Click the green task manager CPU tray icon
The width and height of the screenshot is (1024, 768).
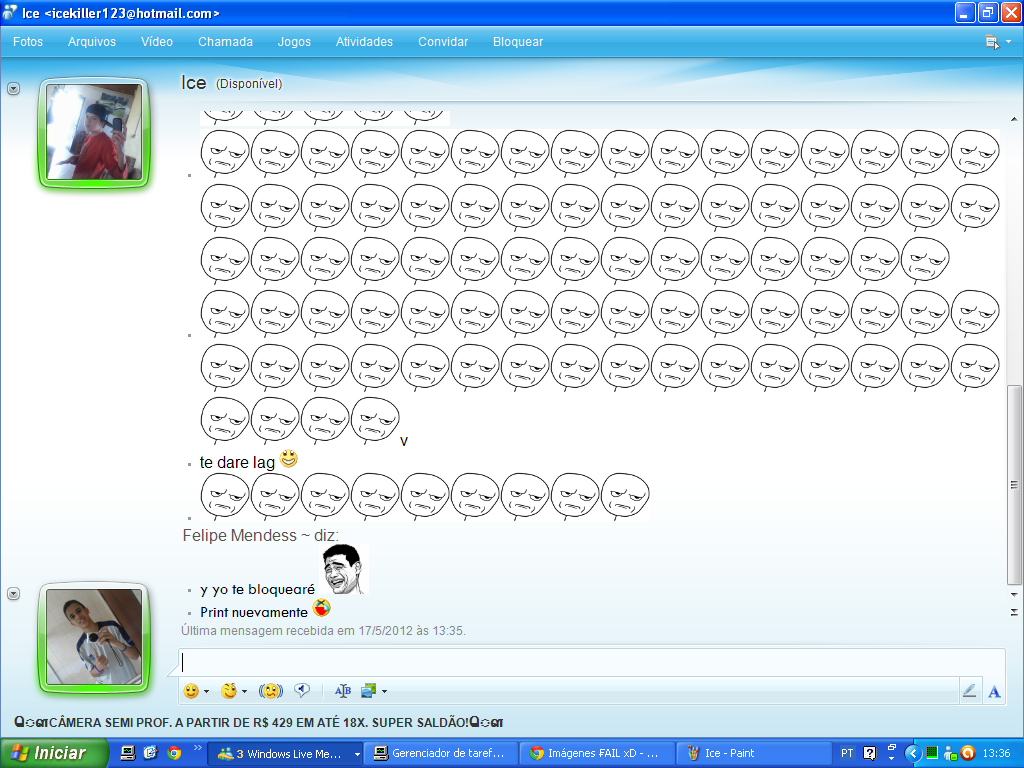coord(932,753)
